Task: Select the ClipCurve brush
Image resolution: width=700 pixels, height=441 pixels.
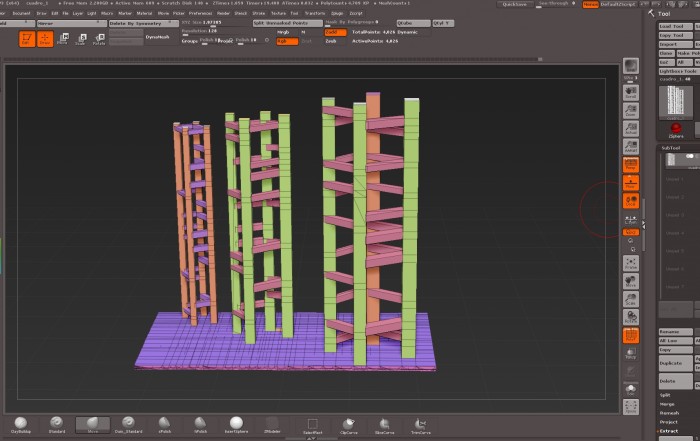Action: pyautogui.click(x=348, y=424)
